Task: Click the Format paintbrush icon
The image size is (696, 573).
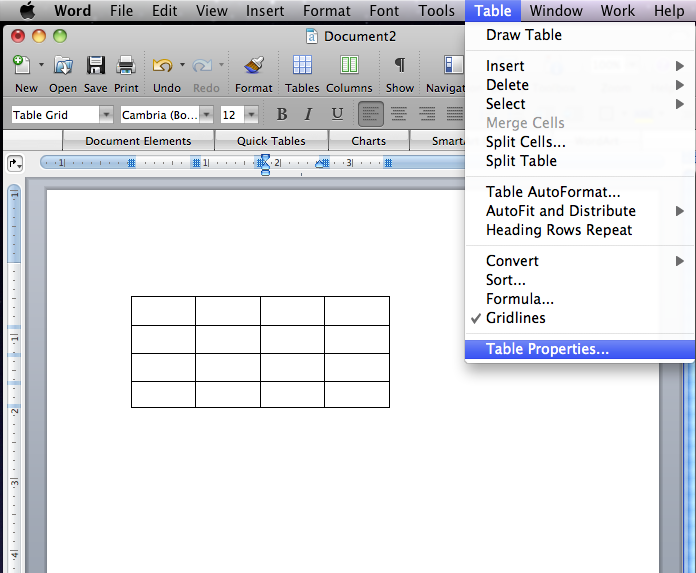Action: [x=254, y=65]
